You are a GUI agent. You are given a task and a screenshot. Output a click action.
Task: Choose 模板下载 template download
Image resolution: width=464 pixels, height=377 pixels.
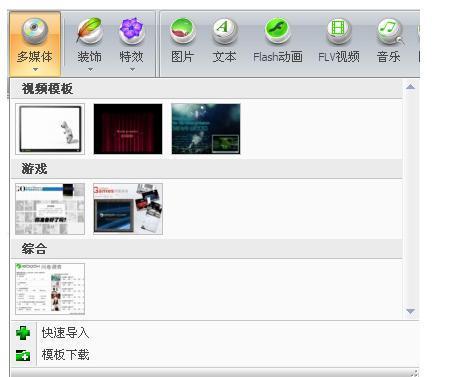65,355
